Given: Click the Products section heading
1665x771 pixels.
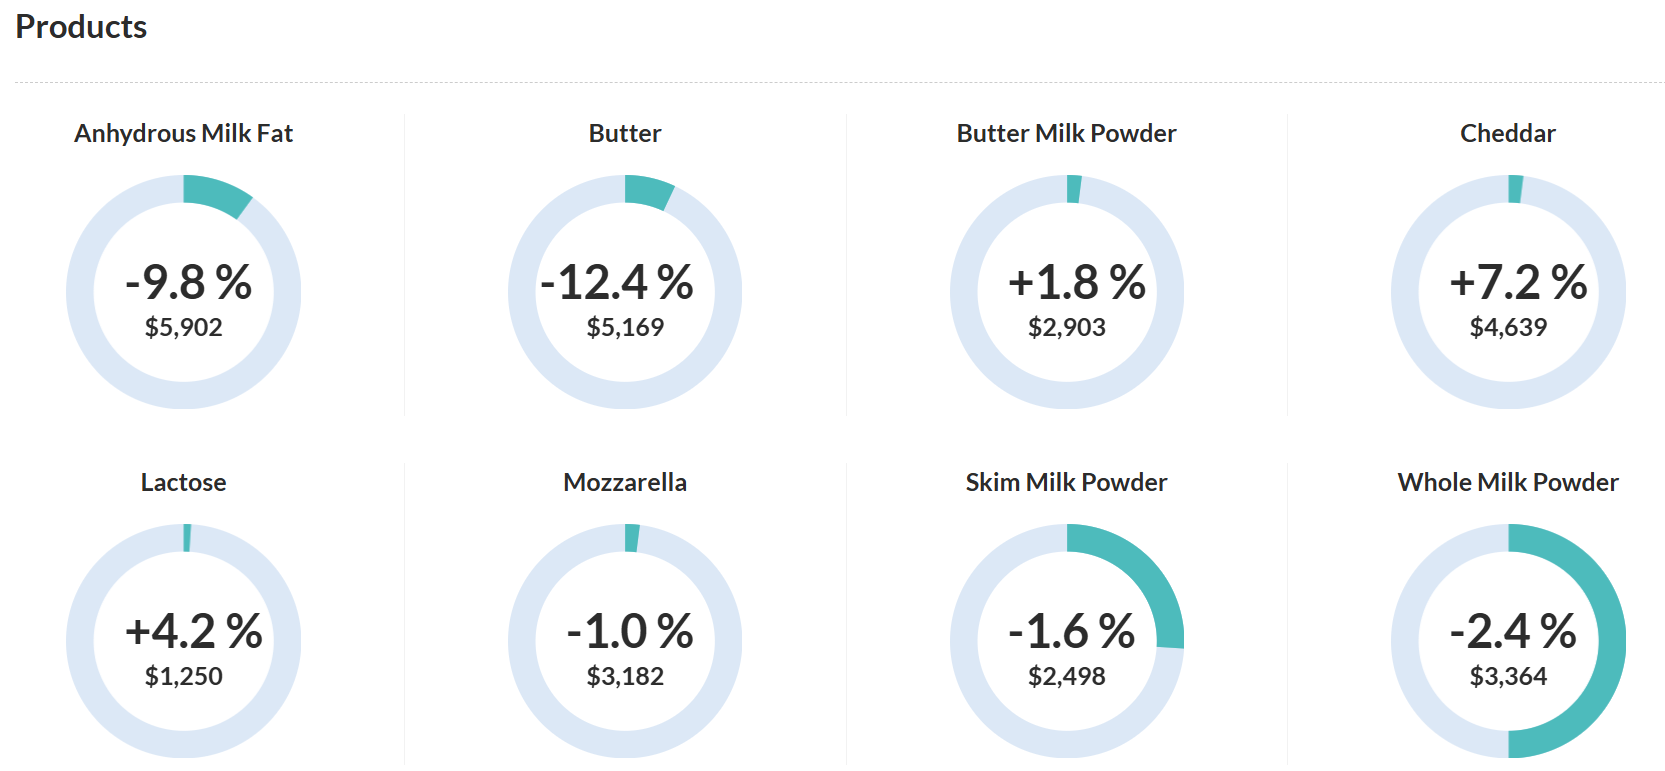Looking at the screenshot, I should pyautogui.click(x=81, y=27).
